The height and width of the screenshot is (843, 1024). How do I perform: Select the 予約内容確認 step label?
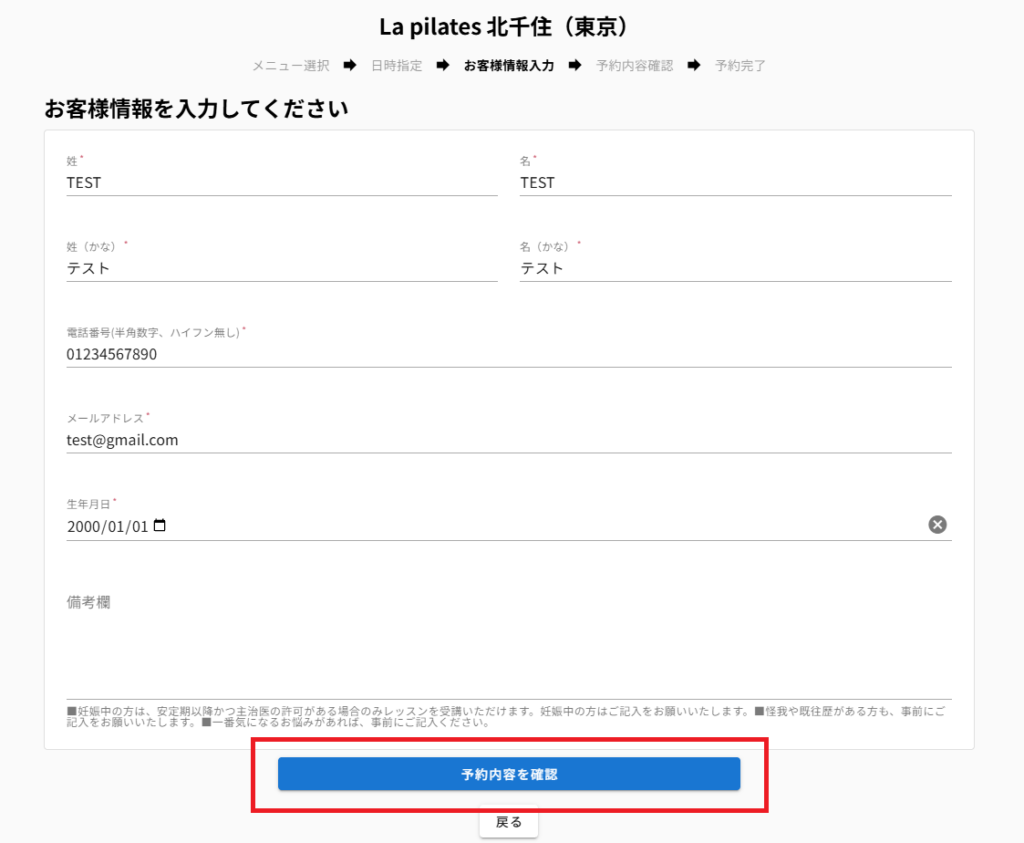click(x=634, y=66)
